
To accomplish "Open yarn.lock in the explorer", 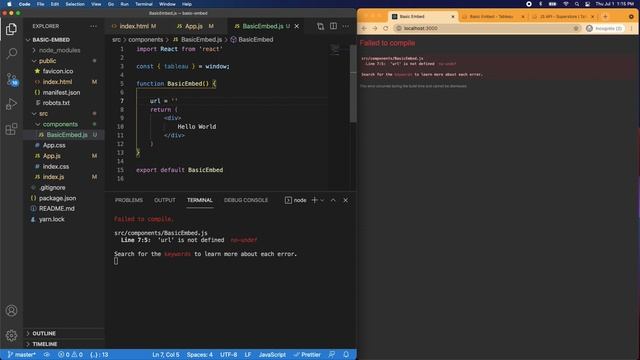I will [51, 219].
